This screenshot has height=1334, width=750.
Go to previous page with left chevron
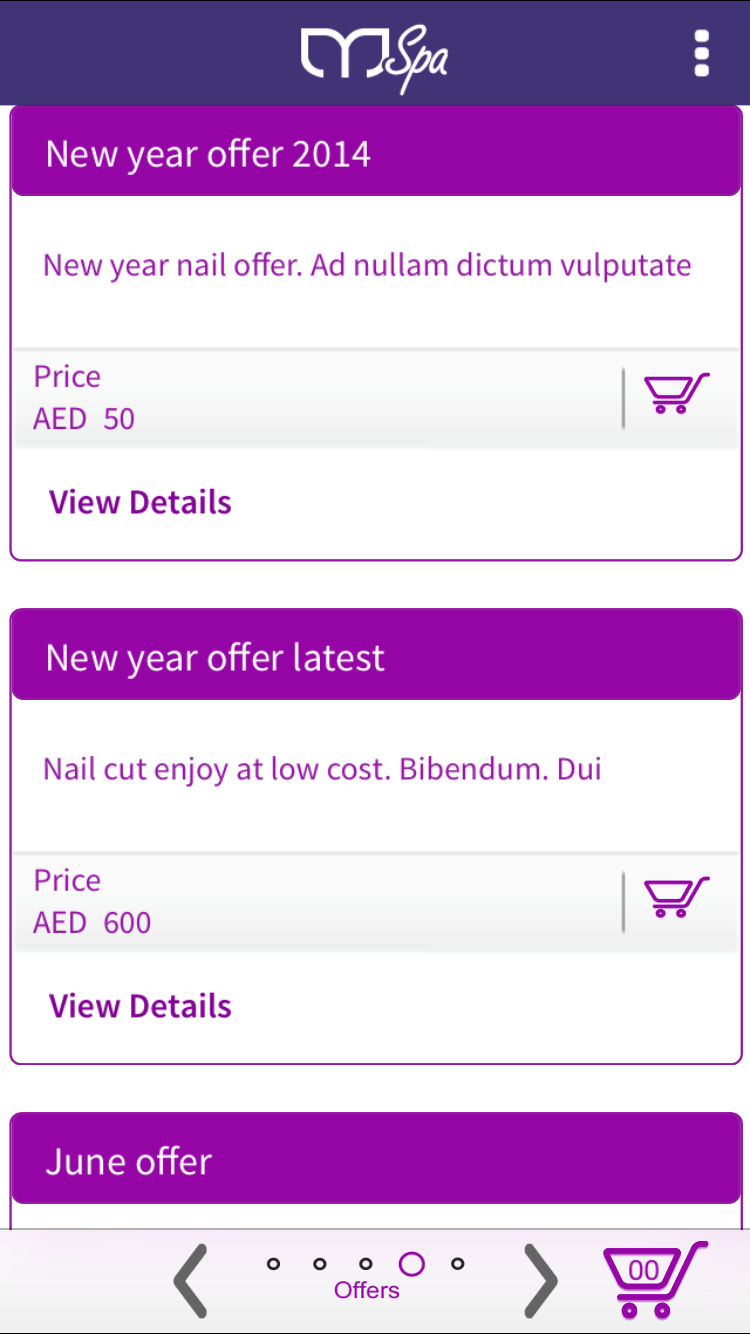(x=191, y=1280)
